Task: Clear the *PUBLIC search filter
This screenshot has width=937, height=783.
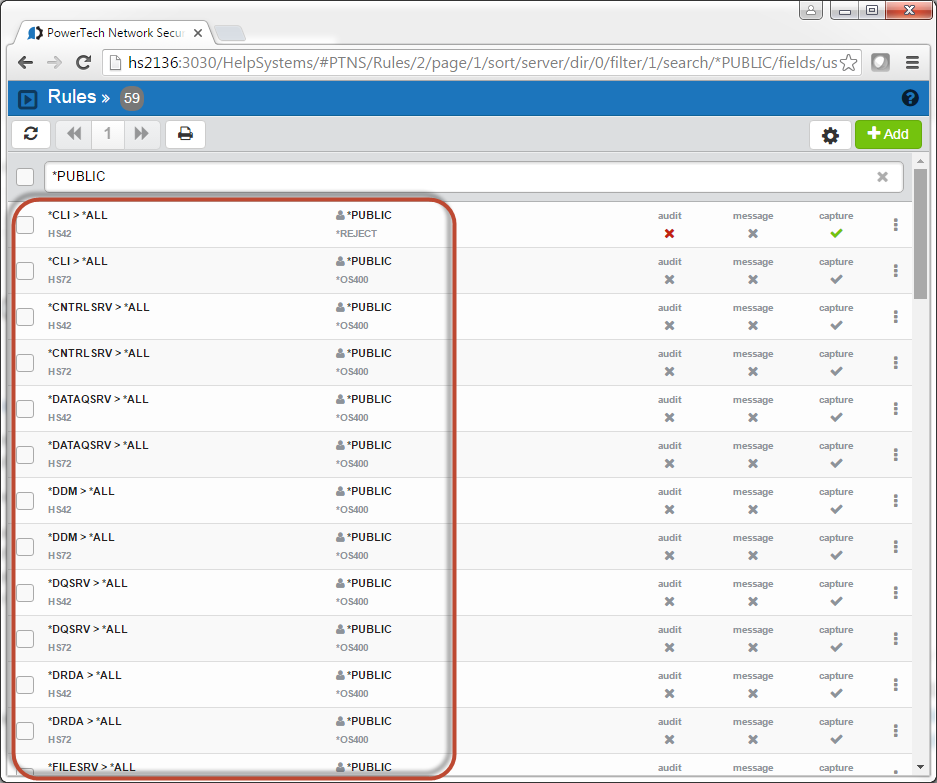Action: click(882, 177)
